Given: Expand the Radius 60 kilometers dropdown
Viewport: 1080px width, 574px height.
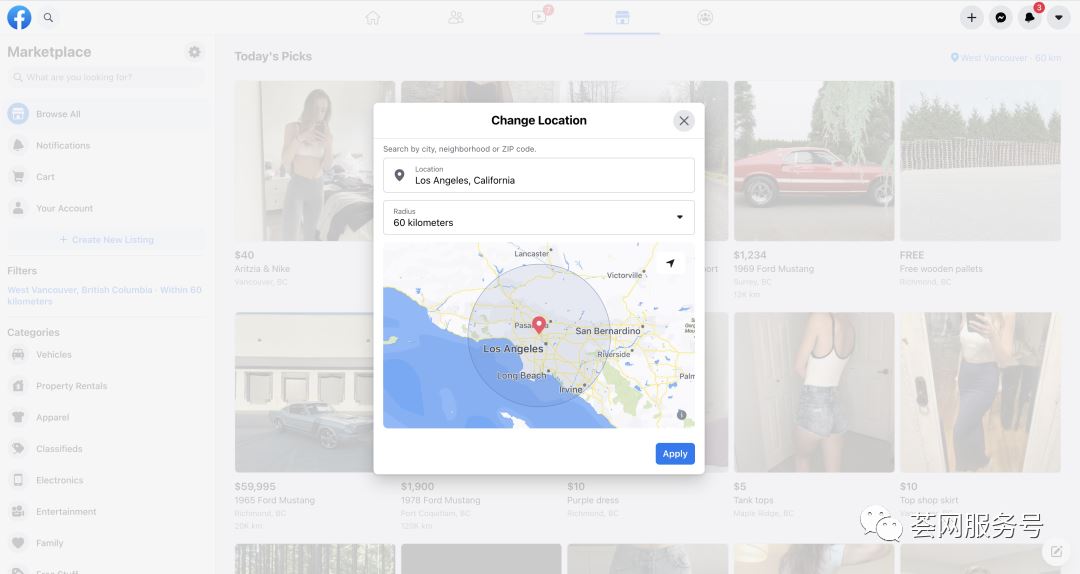Looking at the screenshot, I should tap(538, 217).
